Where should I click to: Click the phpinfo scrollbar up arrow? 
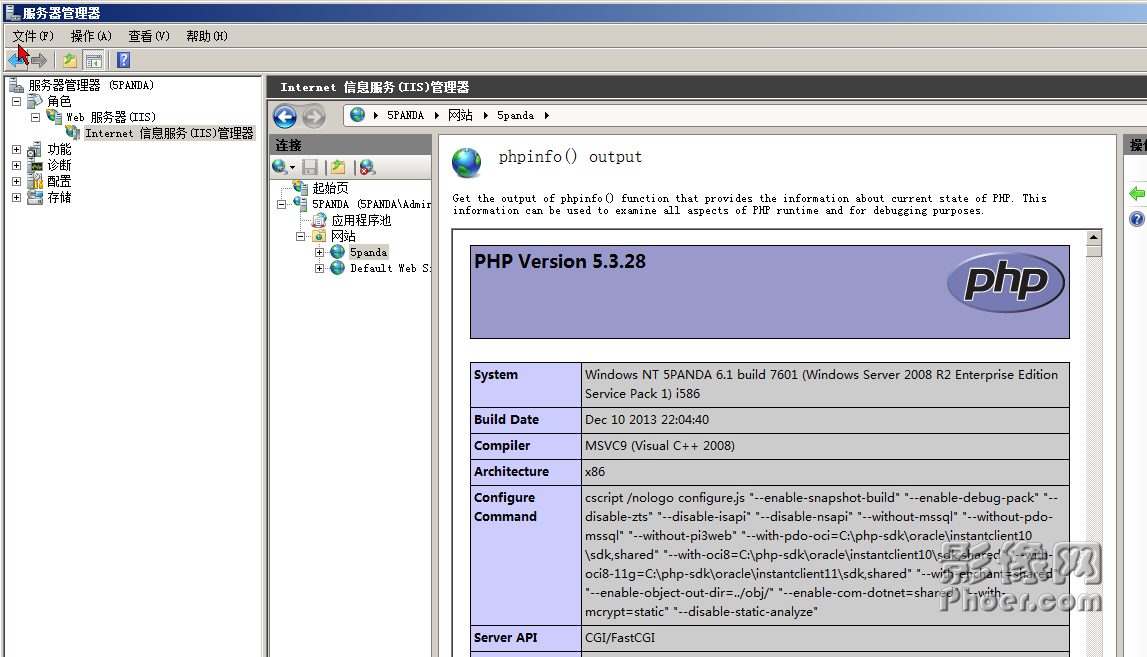tap(1094, 237)
